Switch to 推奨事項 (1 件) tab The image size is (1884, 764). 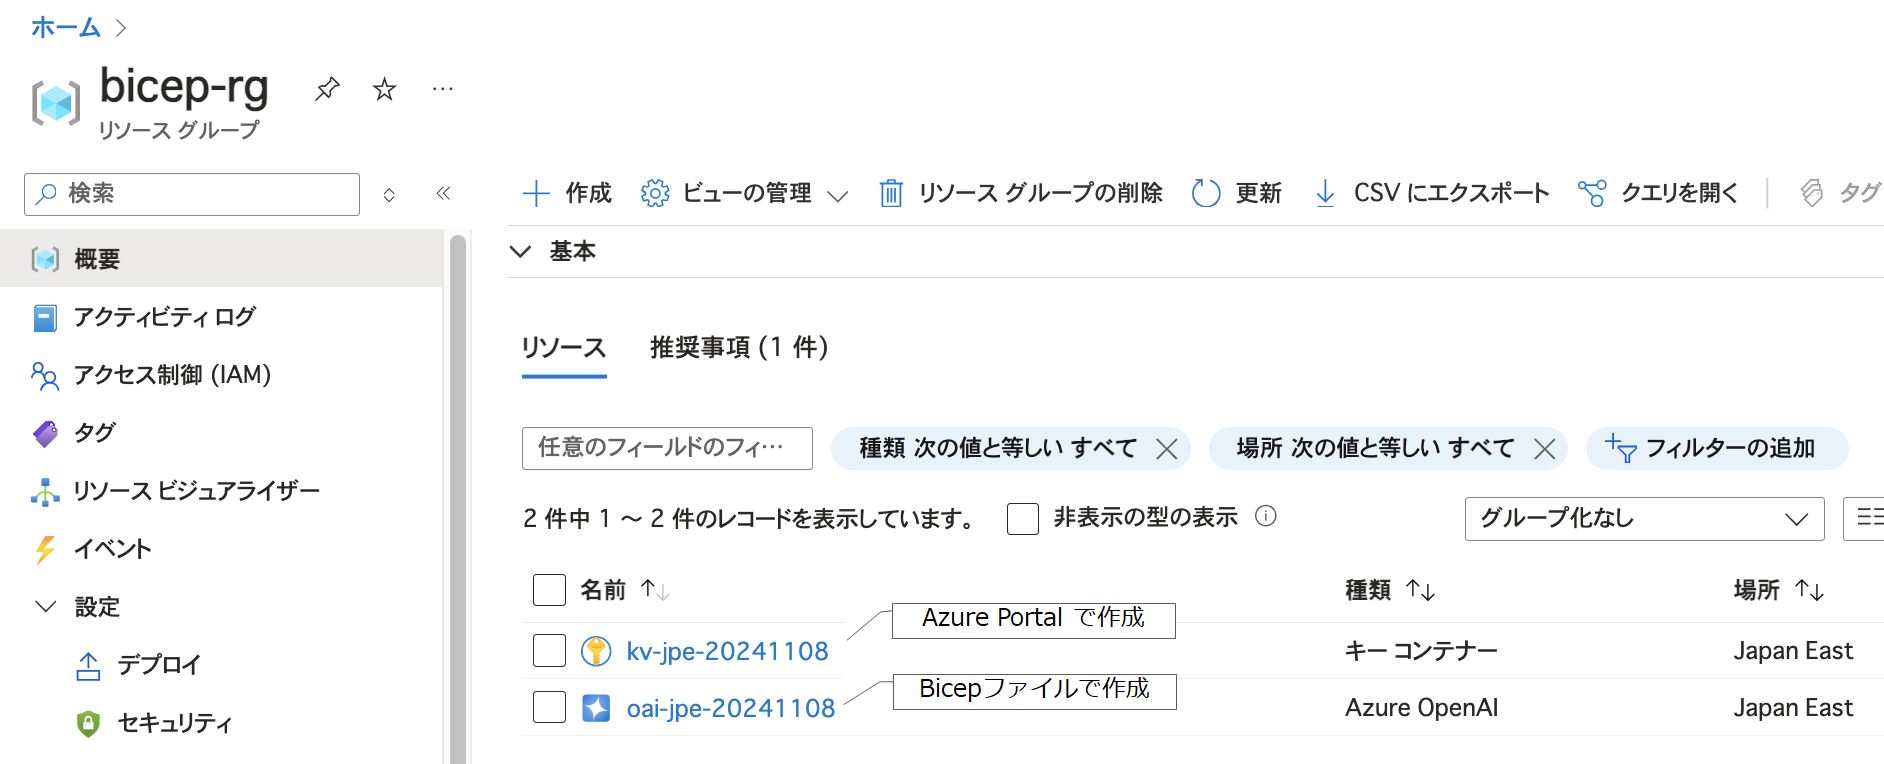[x=739, y=347]
